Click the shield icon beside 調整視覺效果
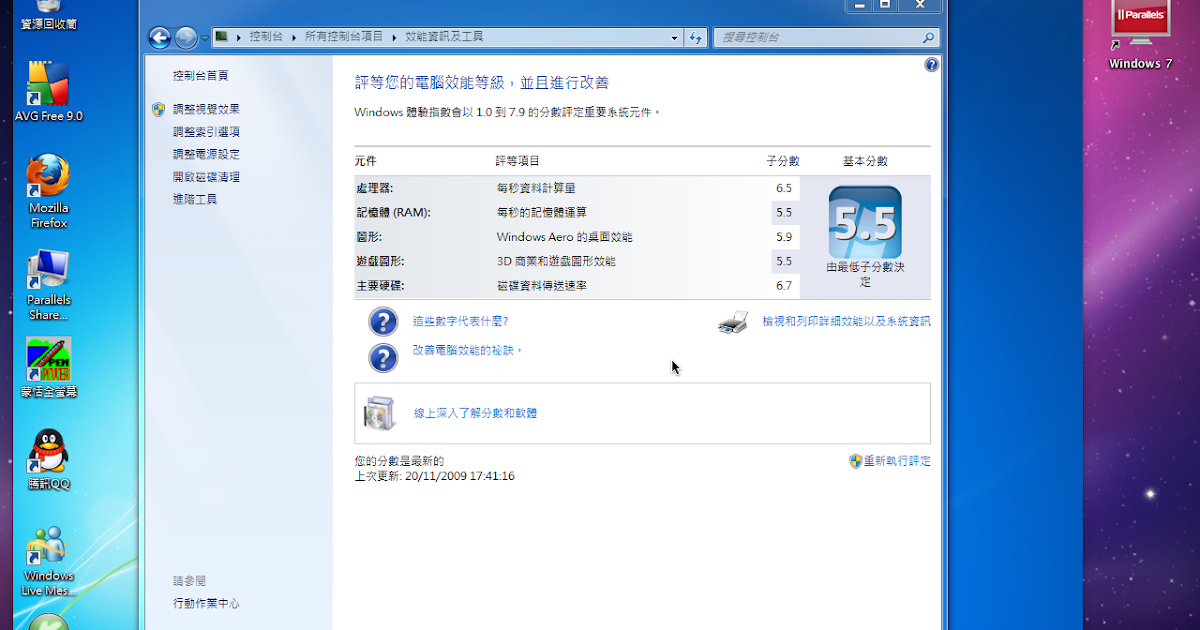Image resolution: width=1200 pixels, height=630 pixels. point(158,109)
